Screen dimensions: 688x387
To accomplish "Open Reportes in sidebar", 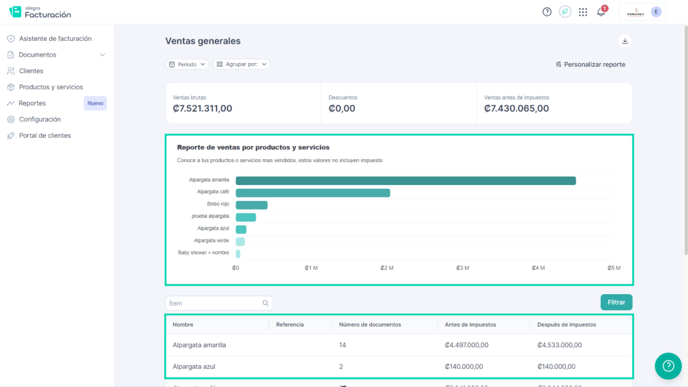I will point(32,103).
